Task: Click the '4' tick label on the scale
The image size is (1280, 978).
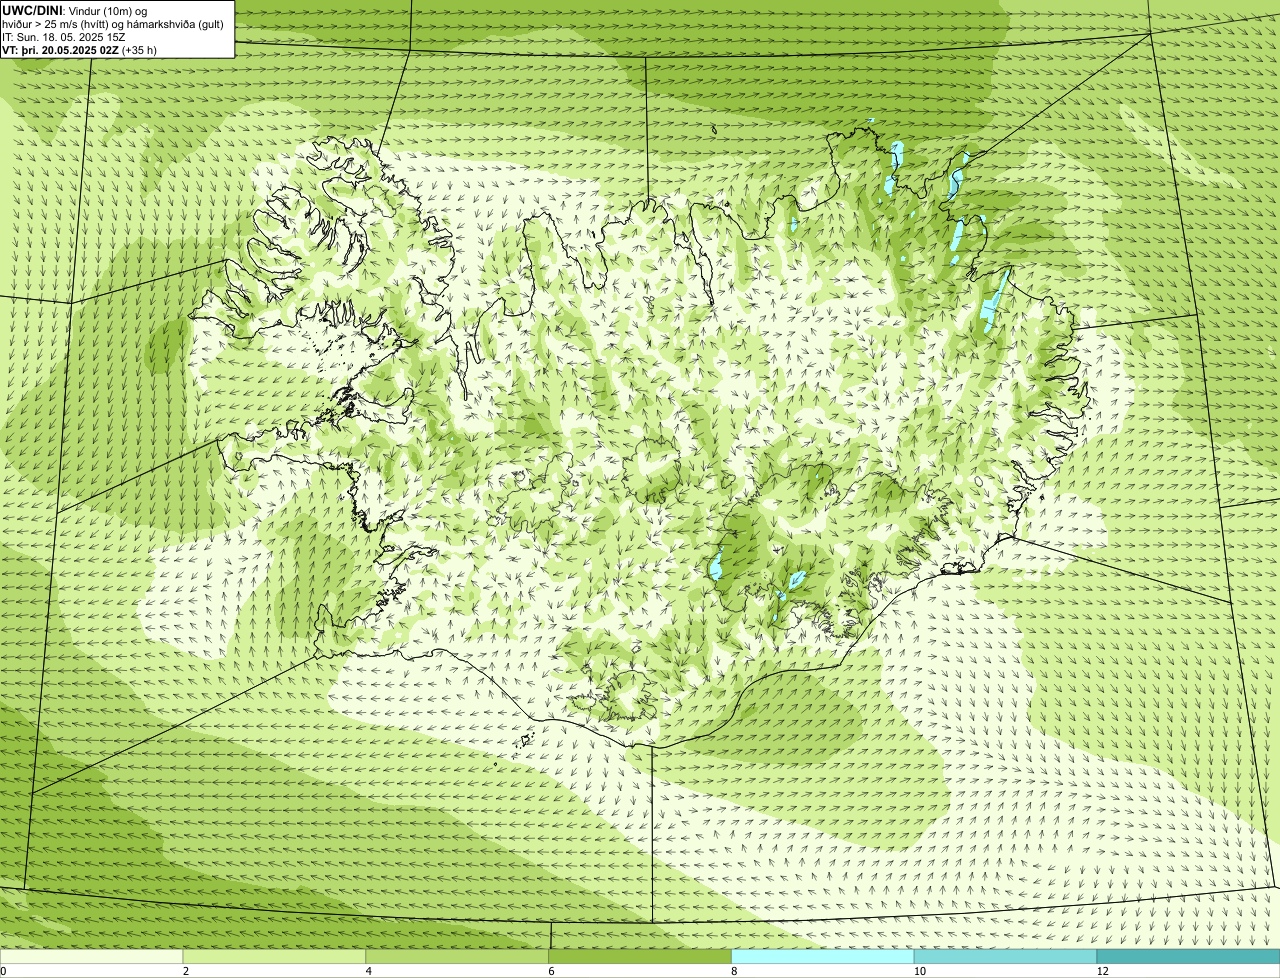Action: click(369, 971)
